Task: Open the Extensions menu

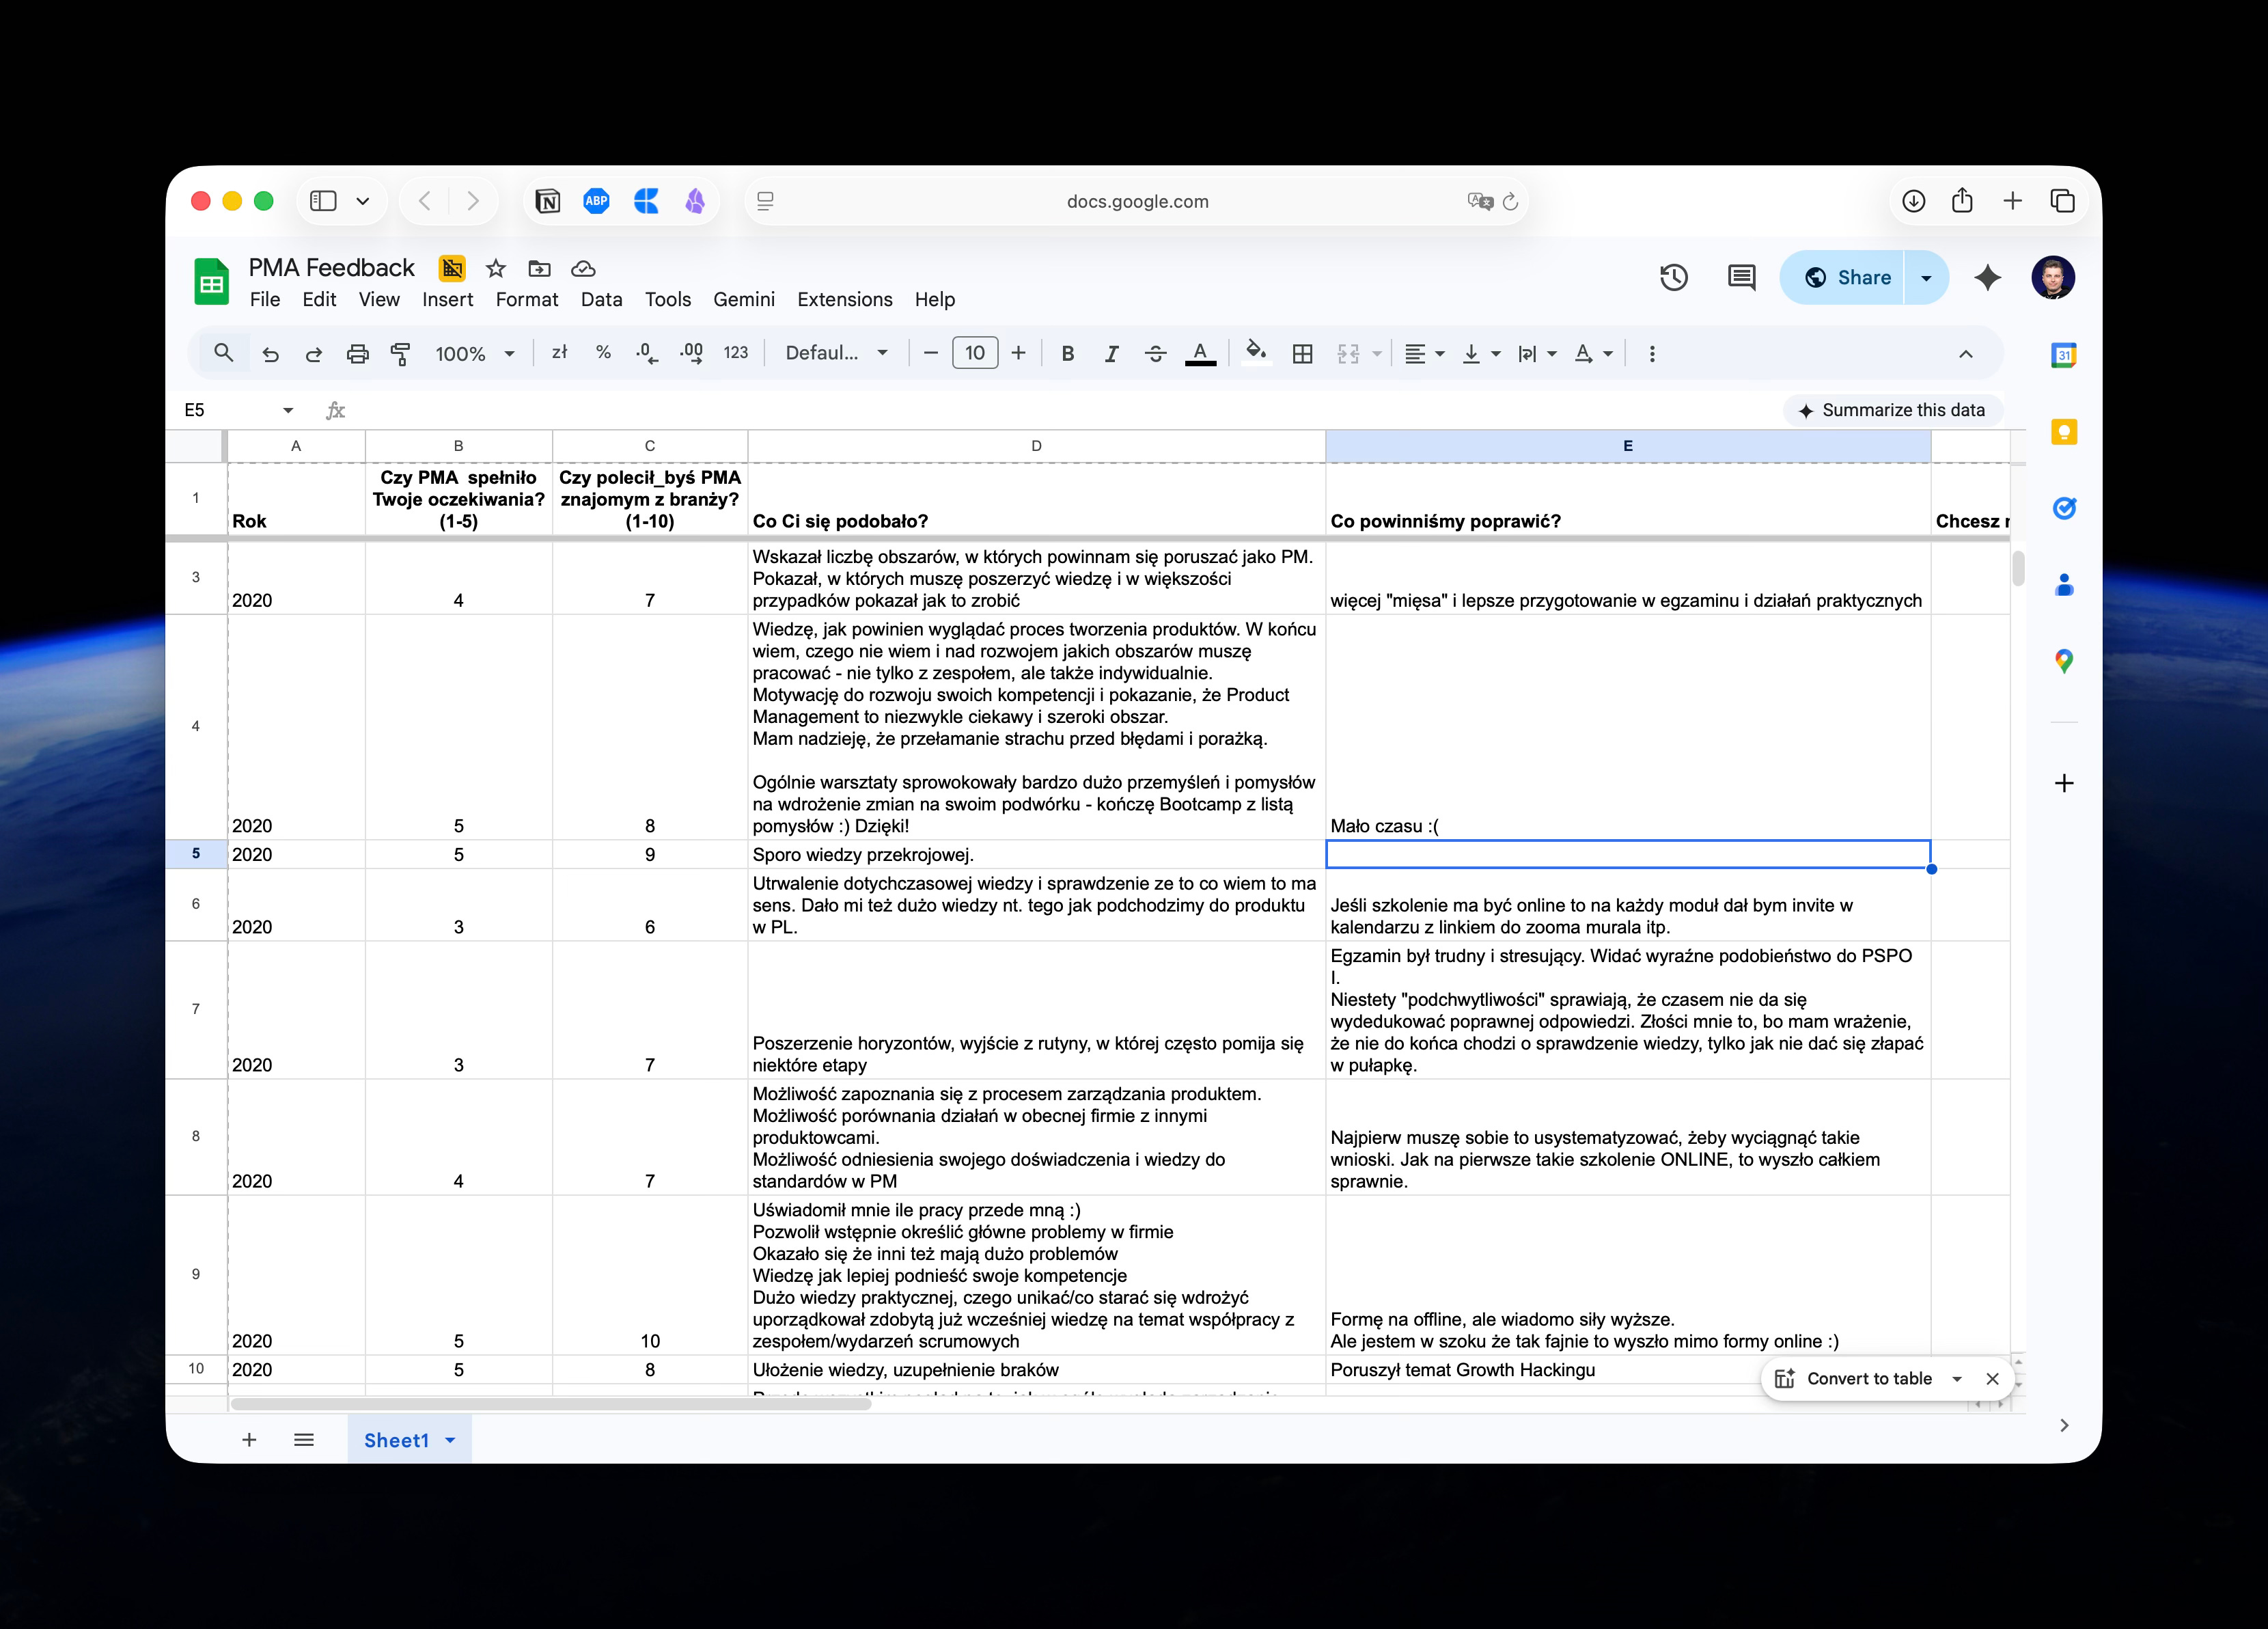Action: point(844,299)
